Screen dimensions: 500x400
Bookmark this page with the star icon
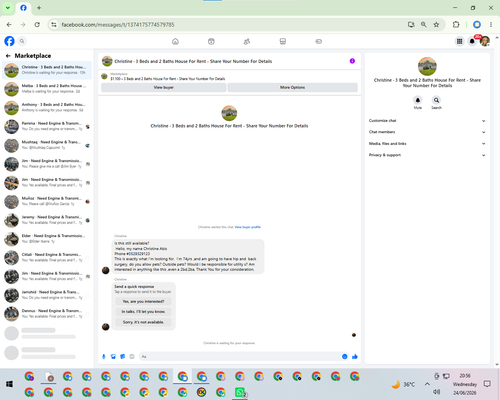[436, 25]
